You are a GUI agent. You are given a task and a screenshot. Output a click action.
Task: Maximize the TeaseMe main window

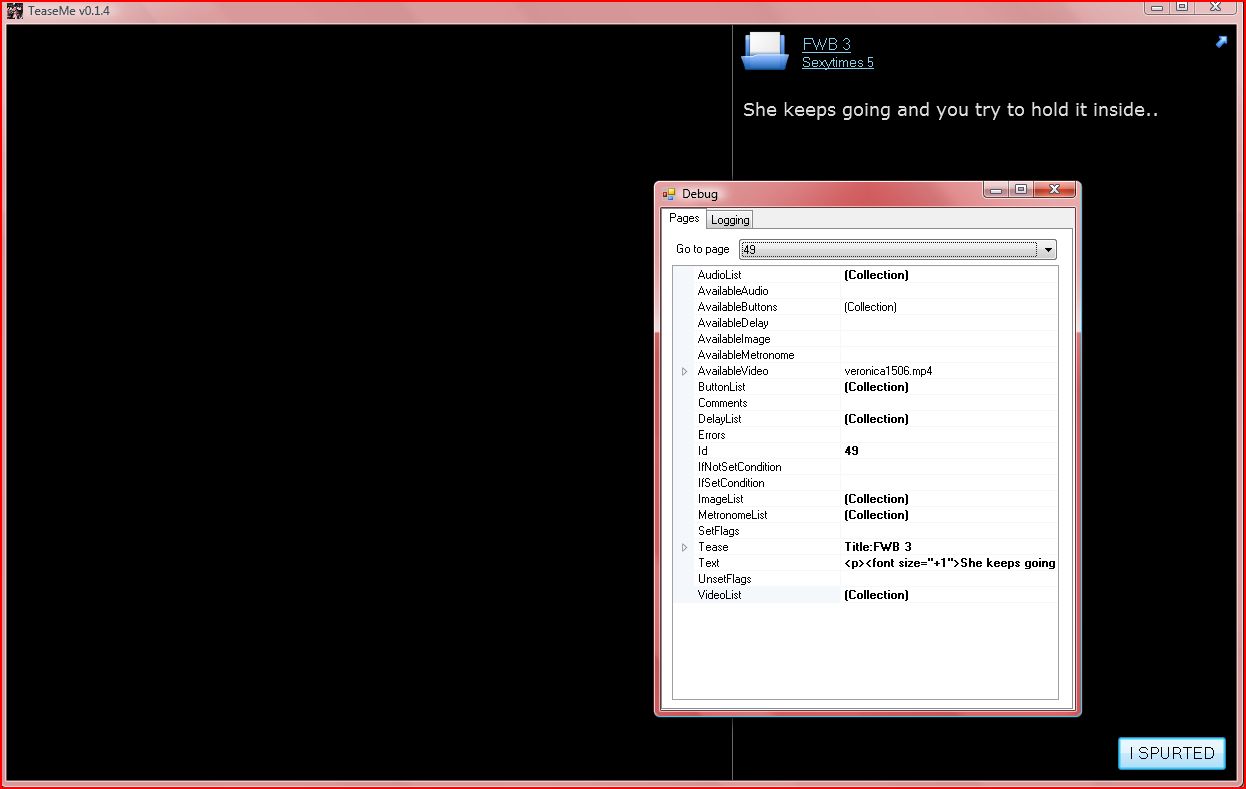(x=1182, y=6)
